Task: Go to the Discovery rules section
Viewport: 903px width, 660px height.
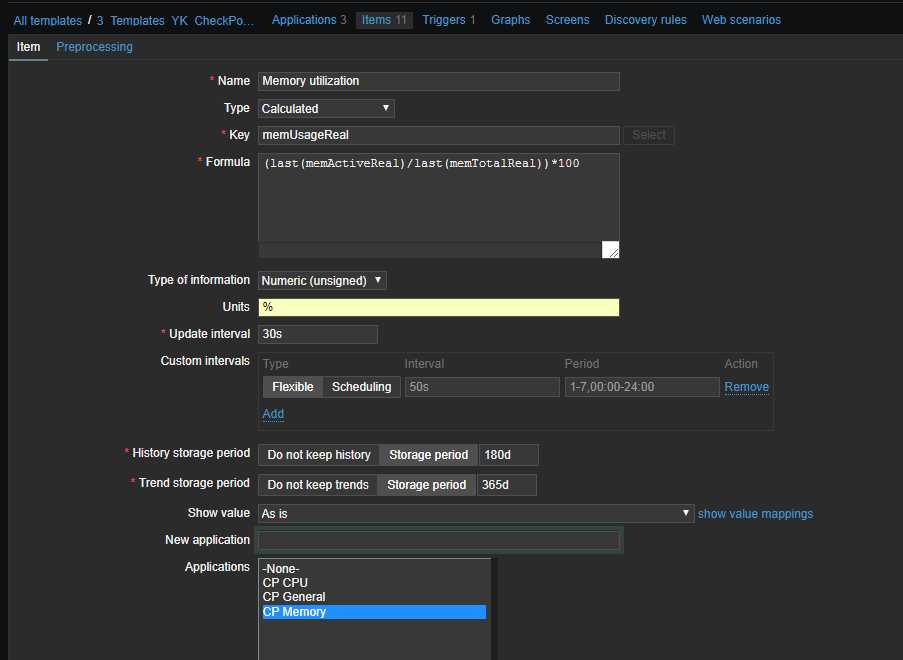Action: point(645,20)
